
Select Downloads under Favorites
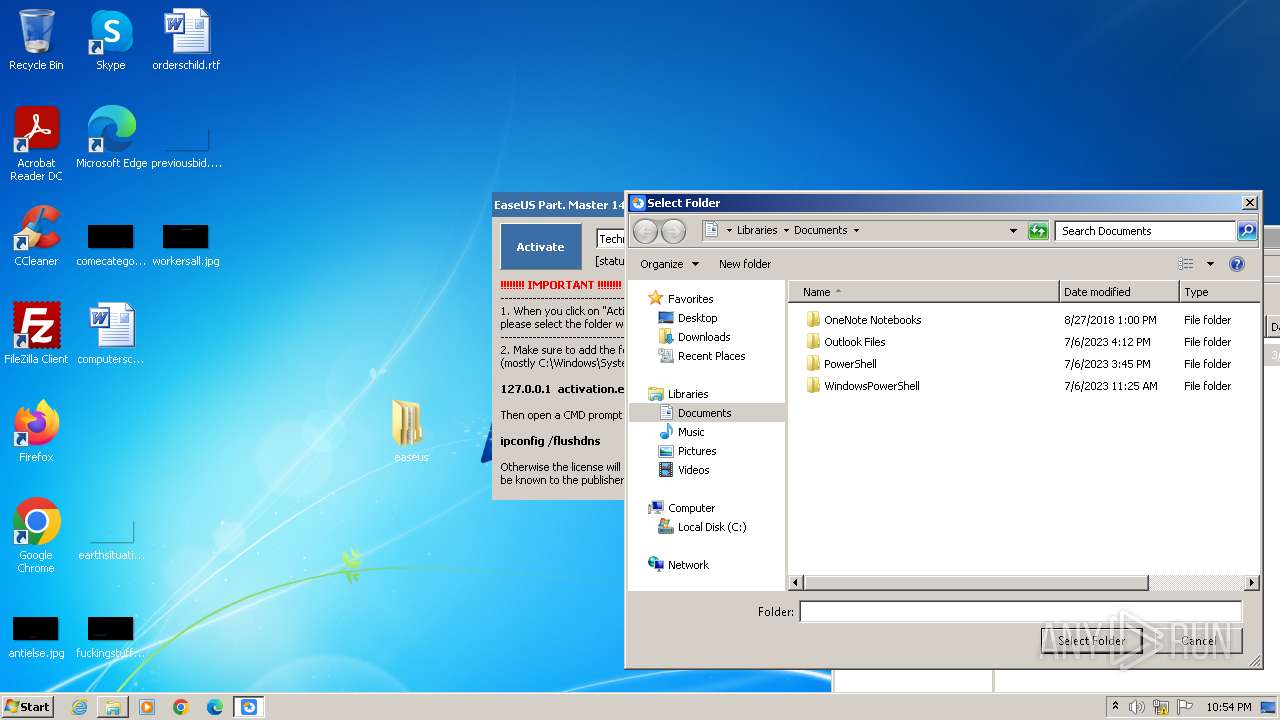point(704,337)
